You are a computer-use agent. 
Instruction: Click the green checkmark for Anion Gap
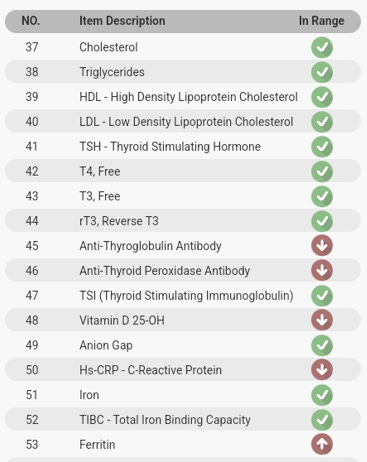pyautogui.click(x=322, y=345)
